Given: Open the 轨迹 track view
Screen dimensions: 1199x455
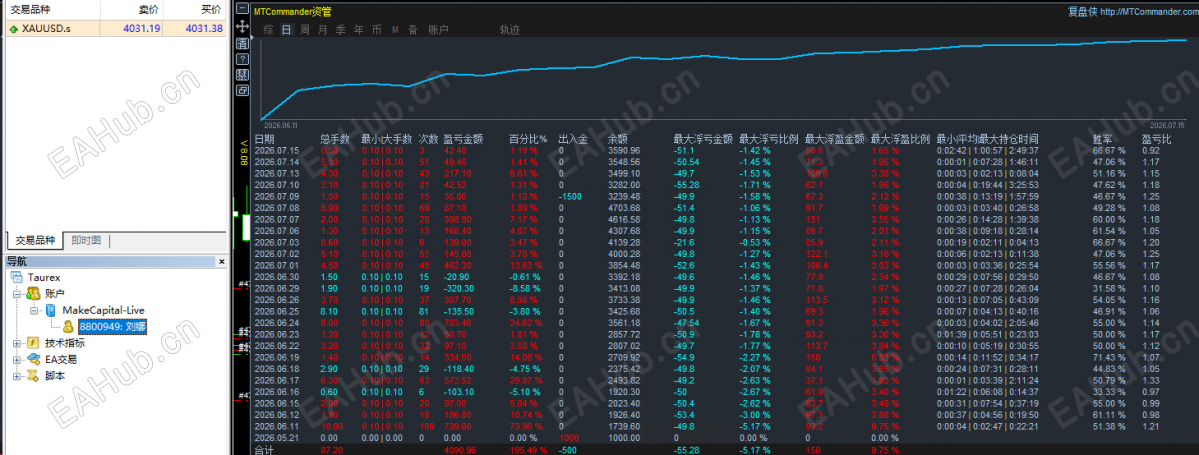Looking at the screenshot, I should point(509,30).
